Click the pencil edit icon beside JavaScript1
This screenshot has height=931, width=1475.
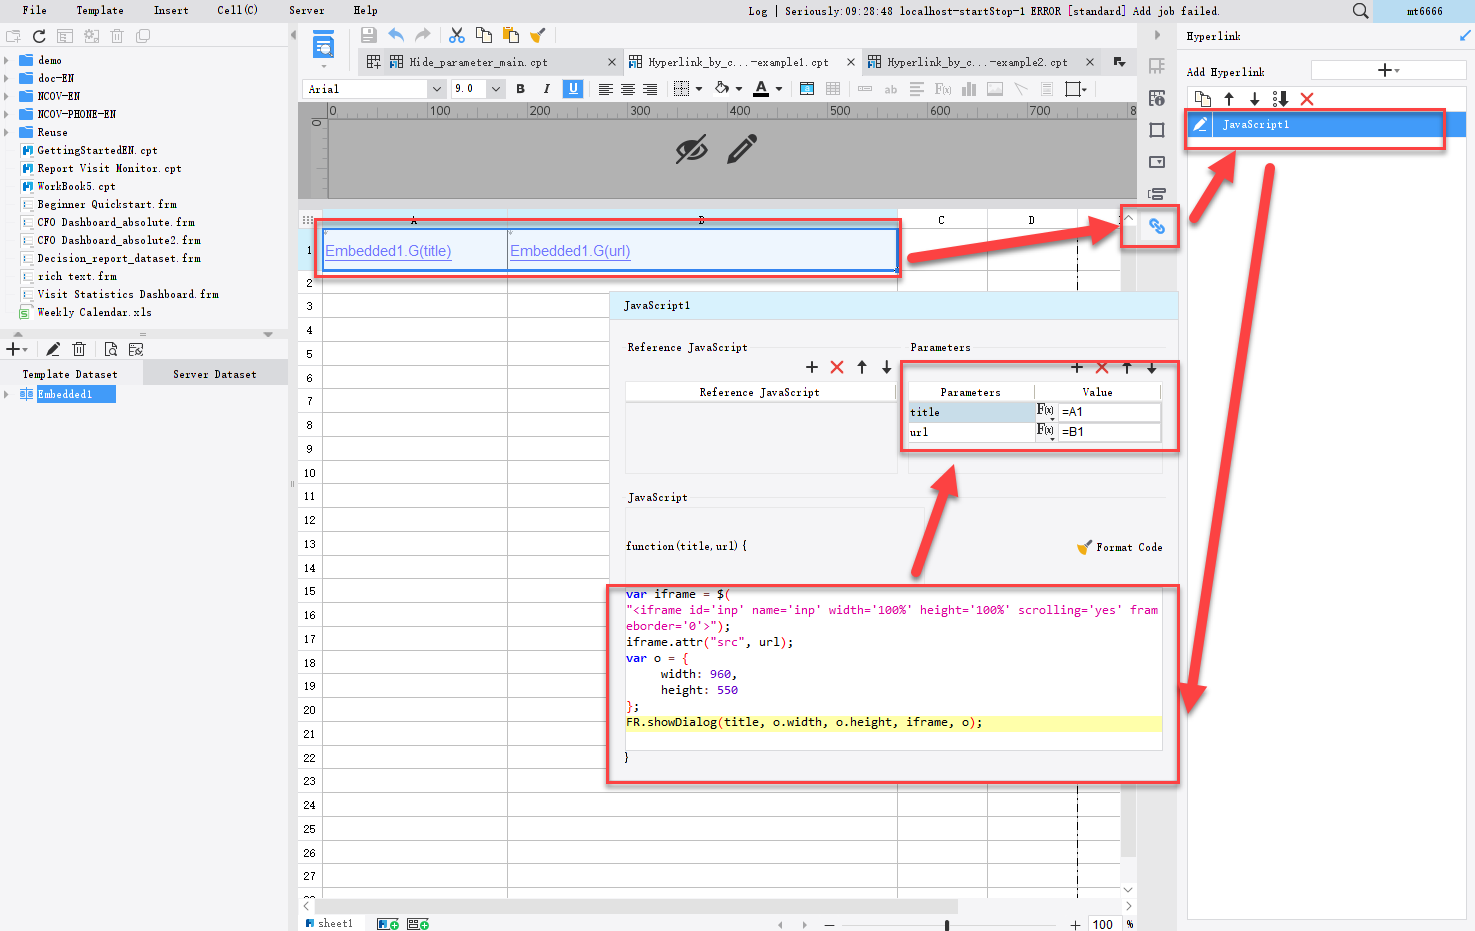(x=1201, y=124)
